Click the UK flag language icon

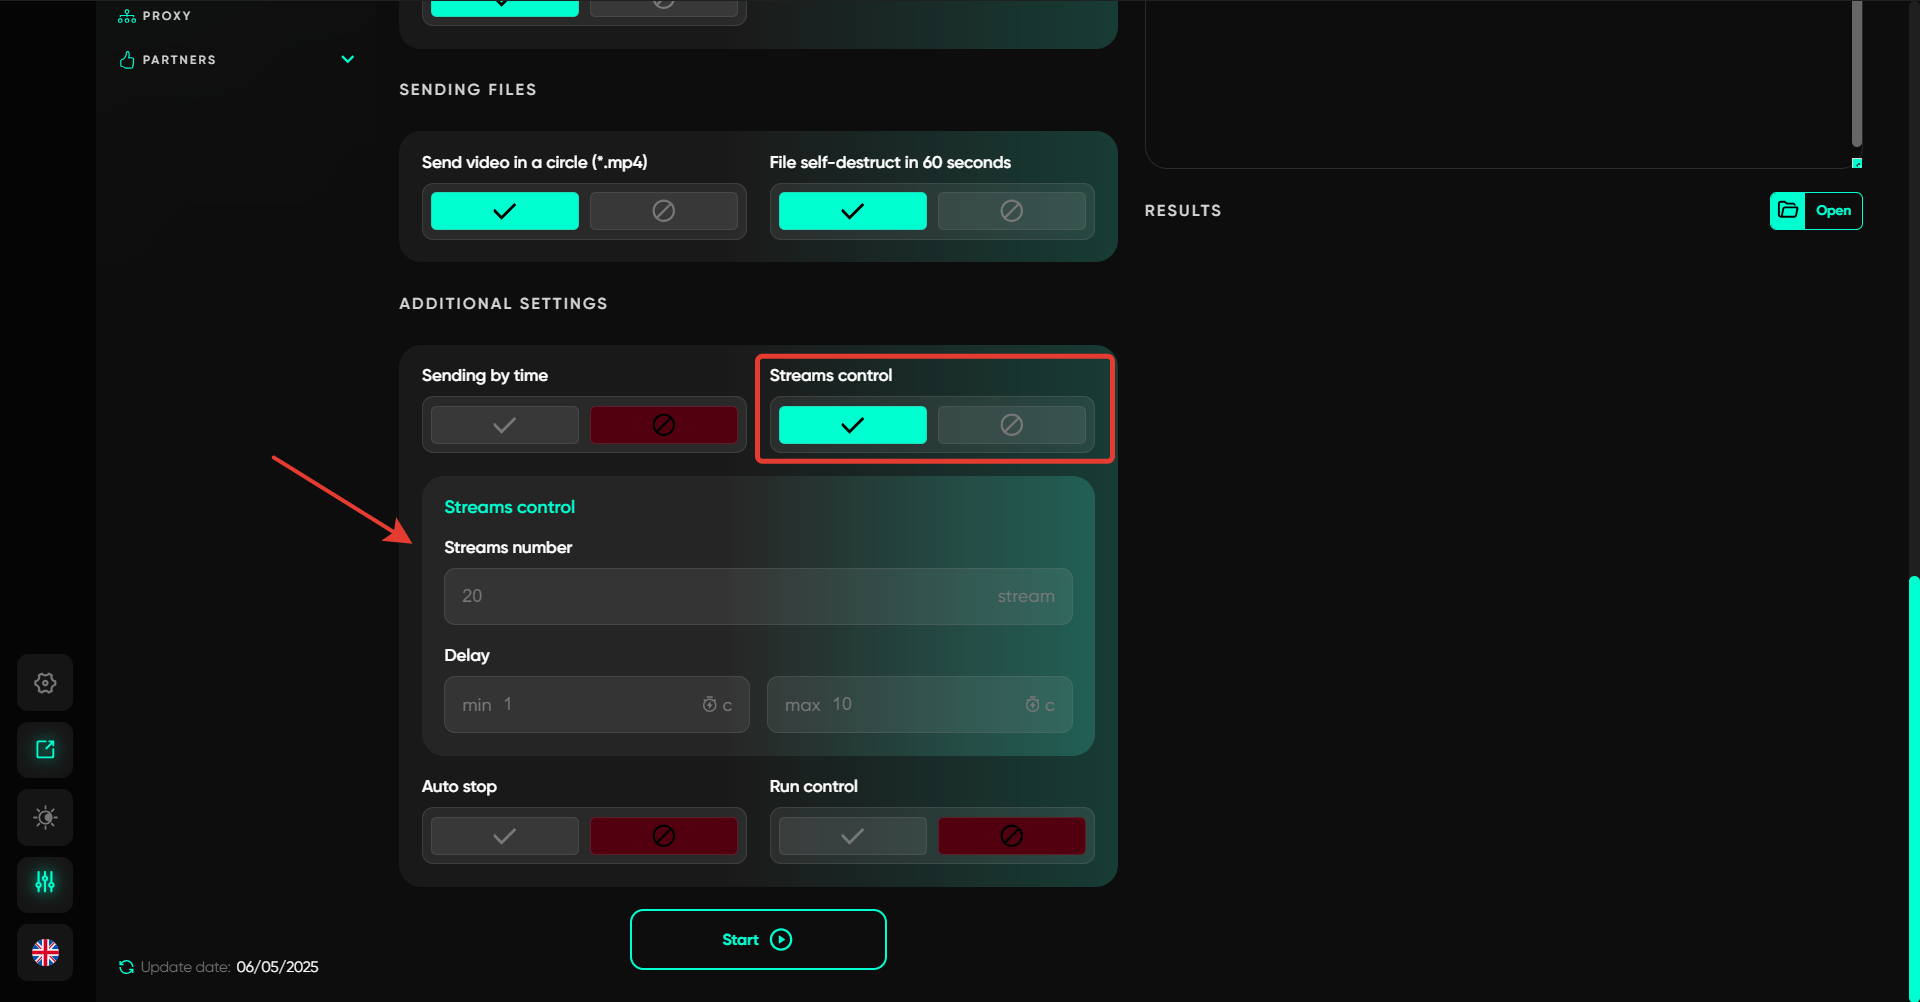[x=45, y=952]
